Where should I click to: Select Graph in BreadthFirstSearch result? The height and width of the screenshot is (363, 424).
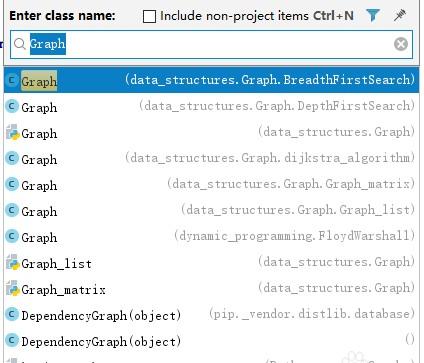(212, 80)
